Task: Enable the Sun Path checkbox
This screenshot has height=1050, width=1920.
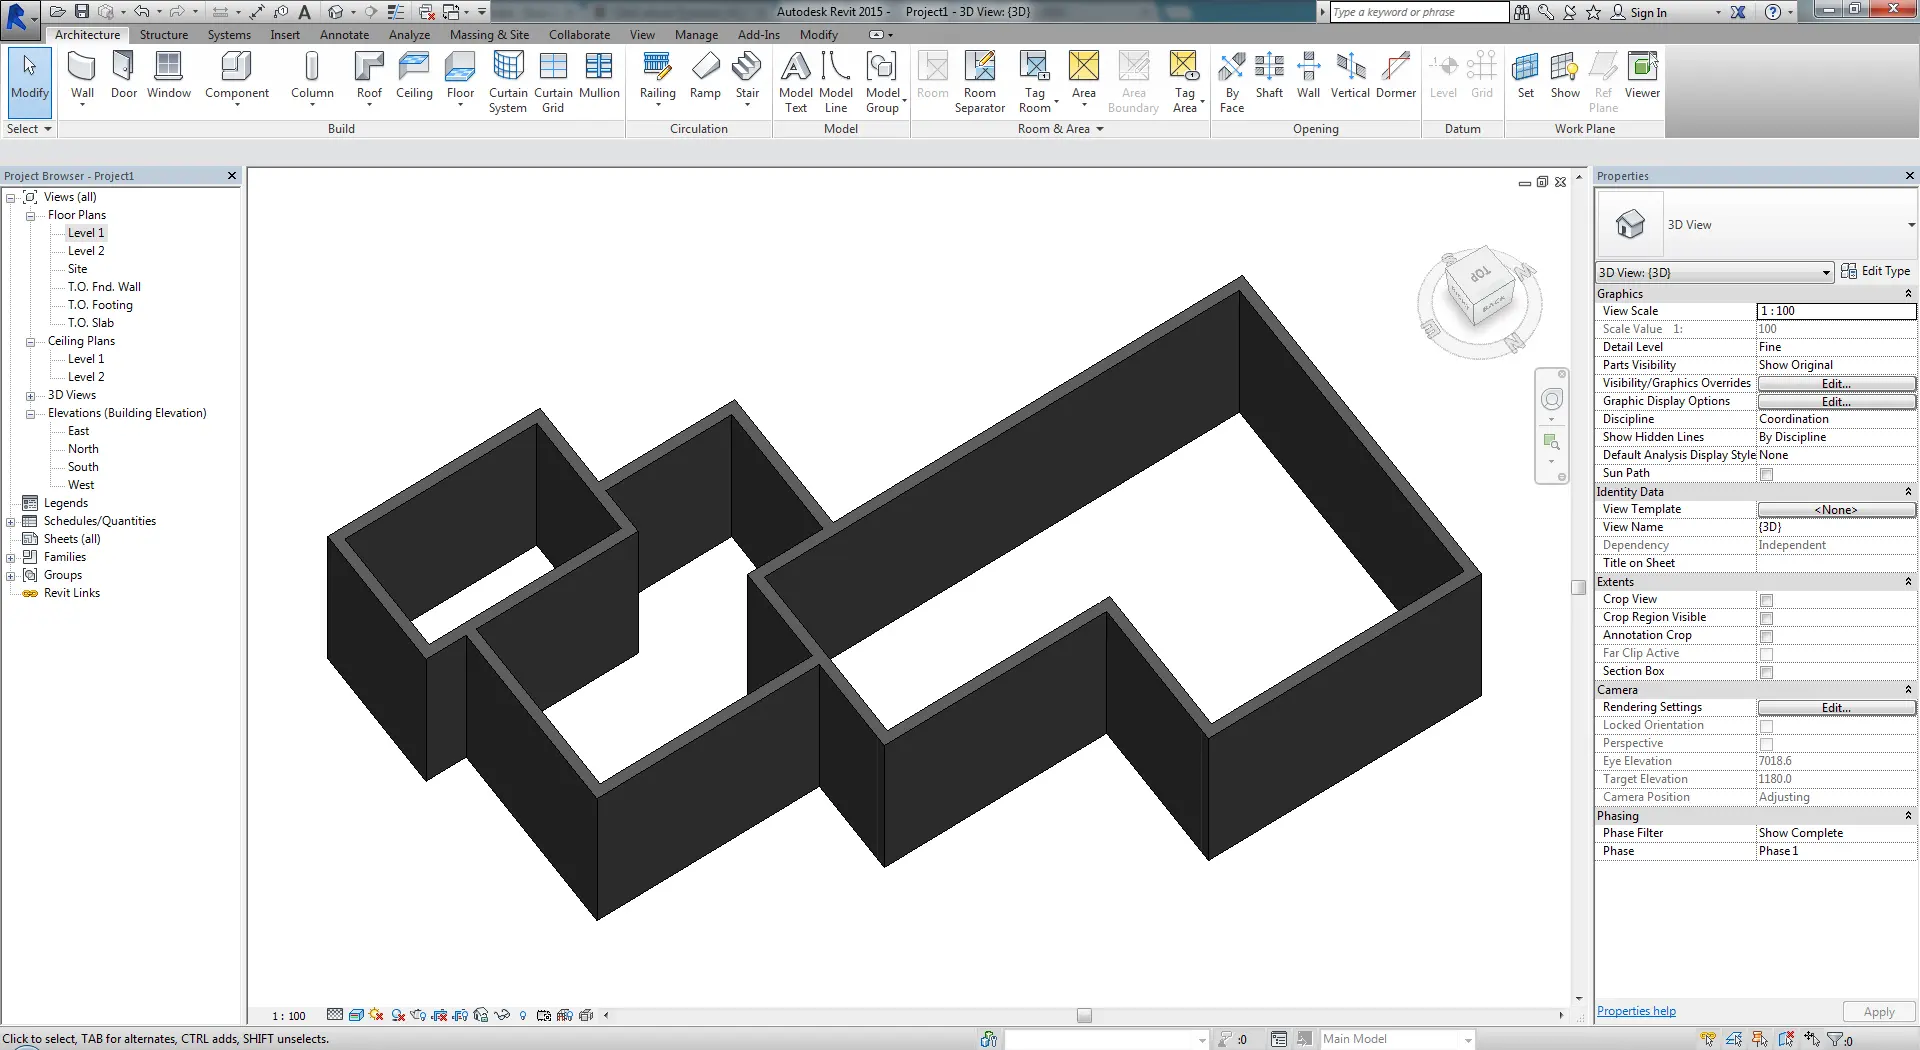Action: (1766, 474)
